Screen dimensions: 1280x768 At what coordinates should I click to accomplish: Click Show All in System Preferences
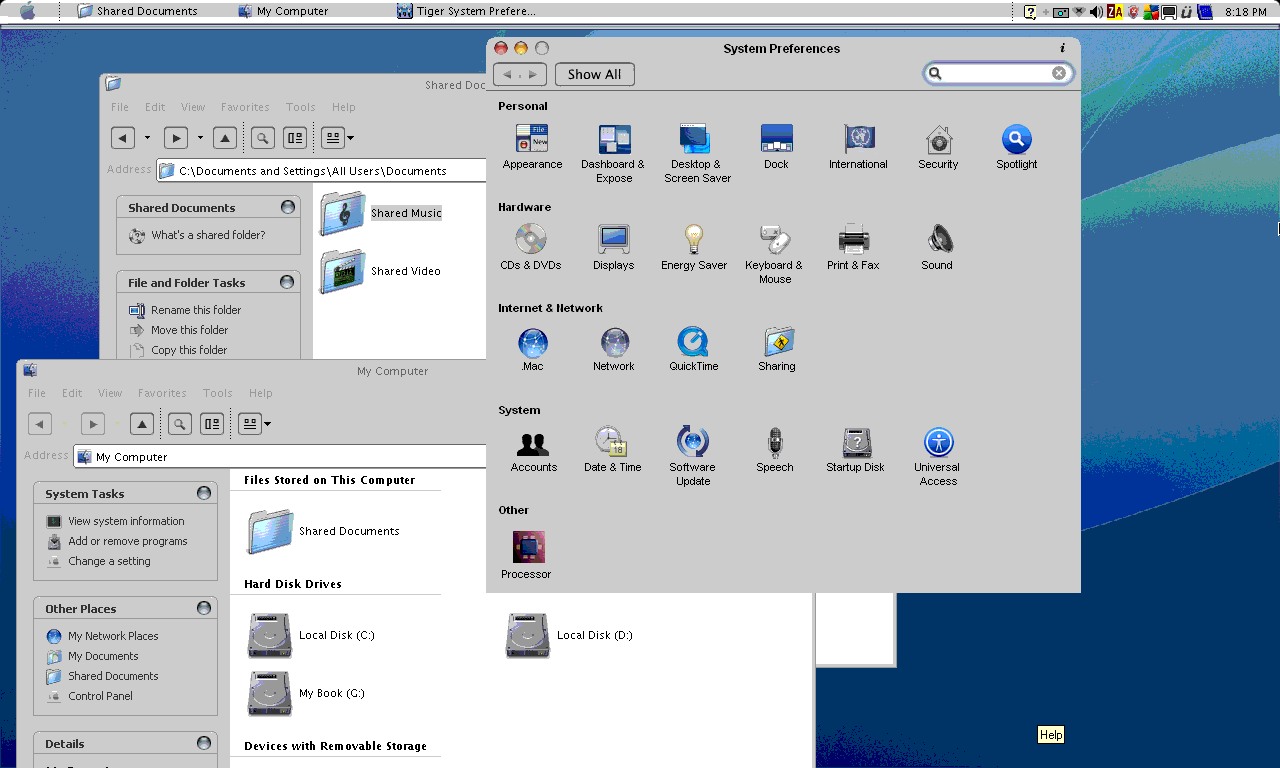pyautogui.click(x=594, y=74)
